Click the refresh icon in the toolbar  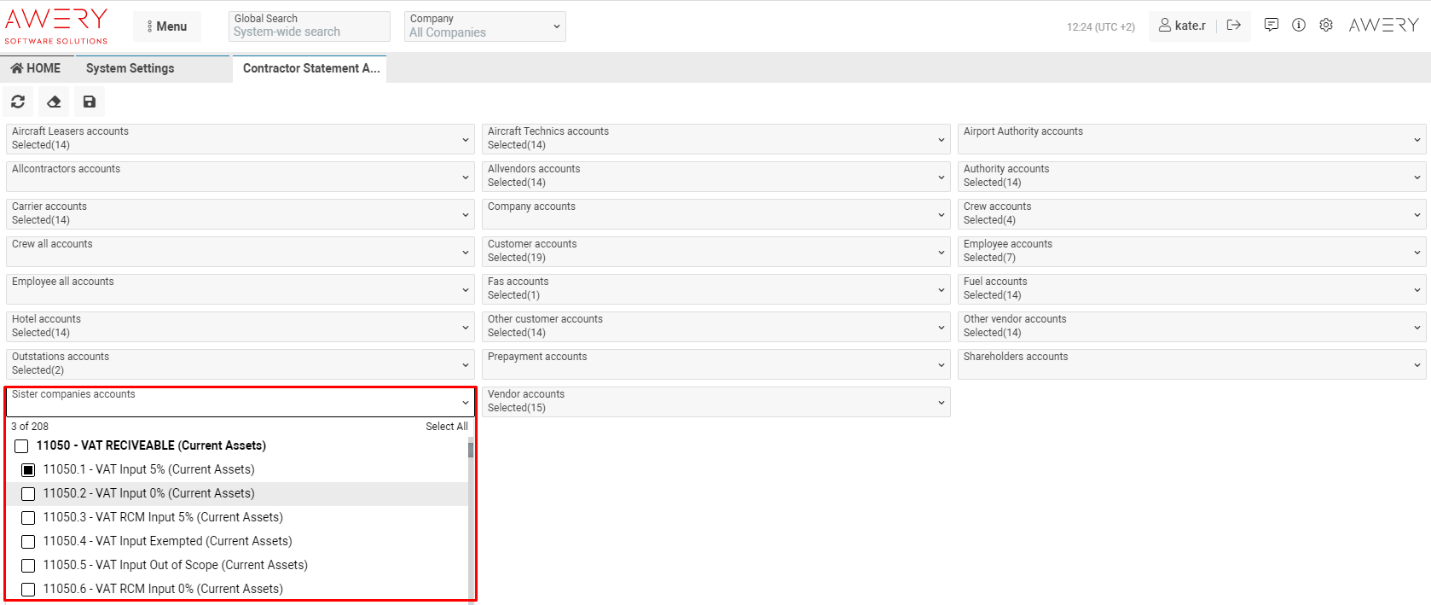[18, 101]
